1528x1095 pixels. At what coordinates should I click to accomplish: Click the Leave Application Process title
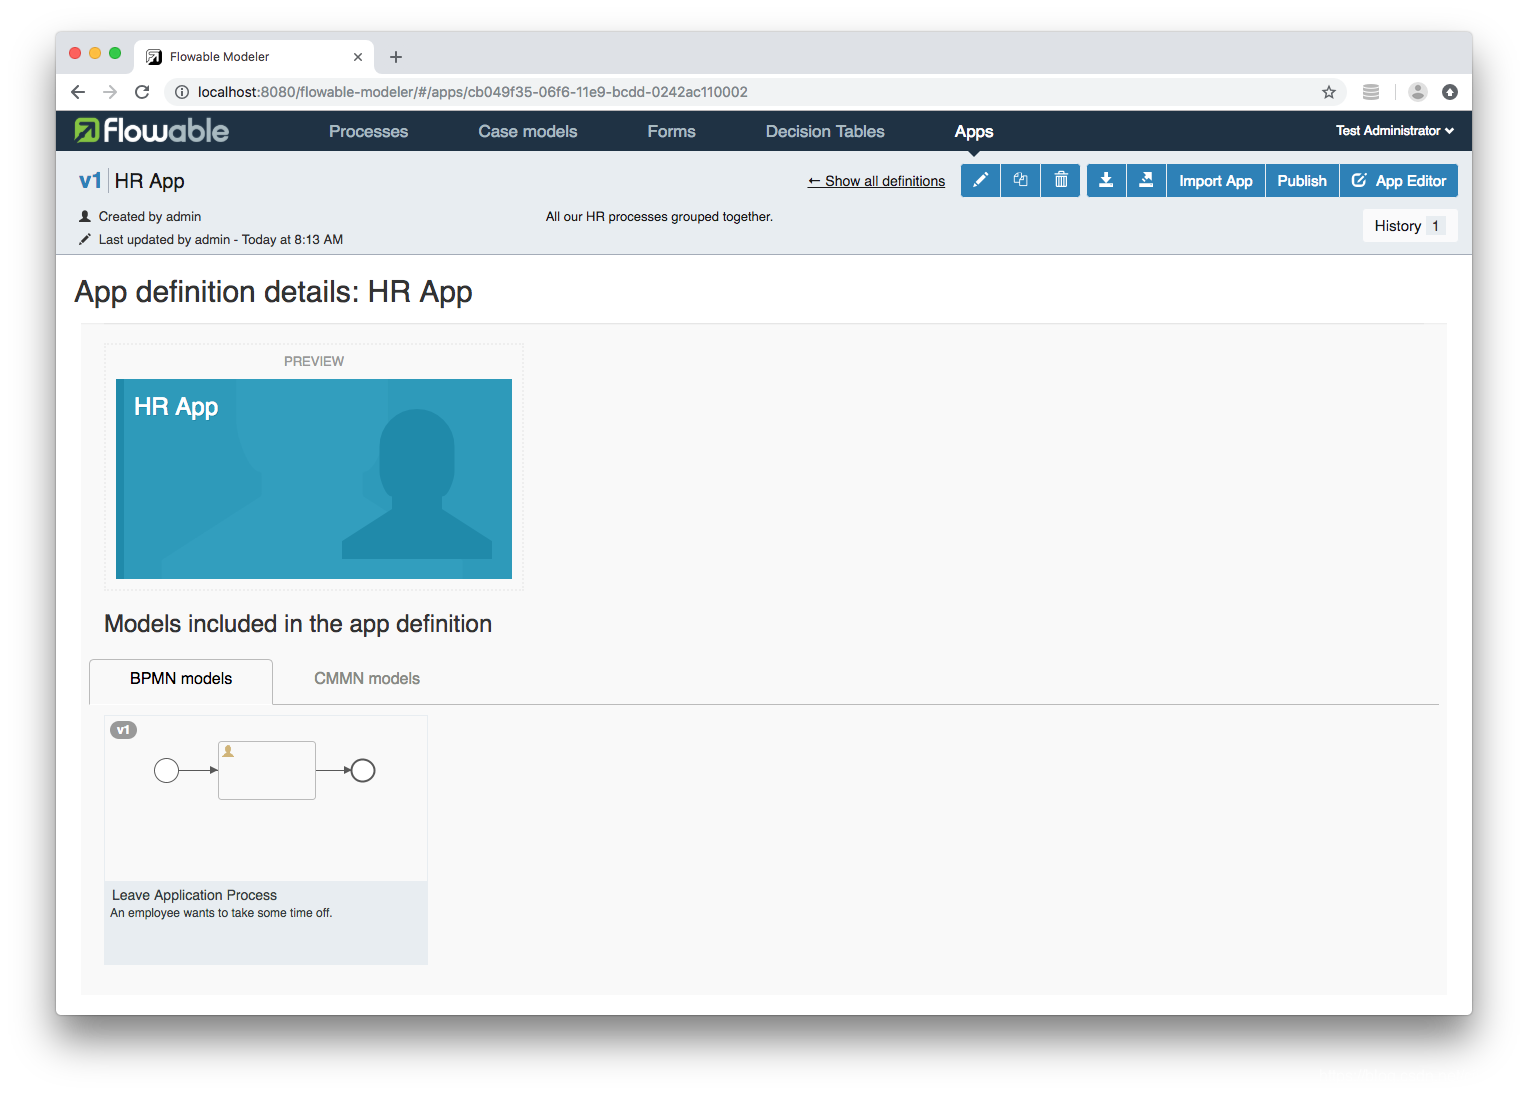[194, 895]
